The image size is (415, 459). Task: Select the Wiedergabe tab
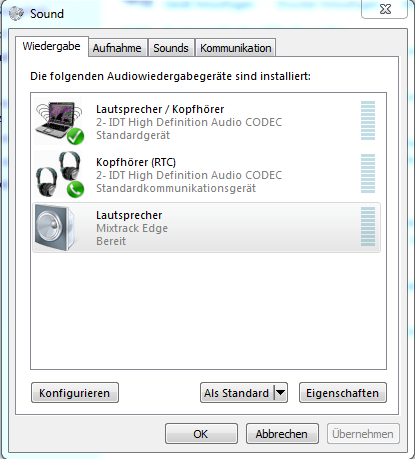tap(52, 46)
